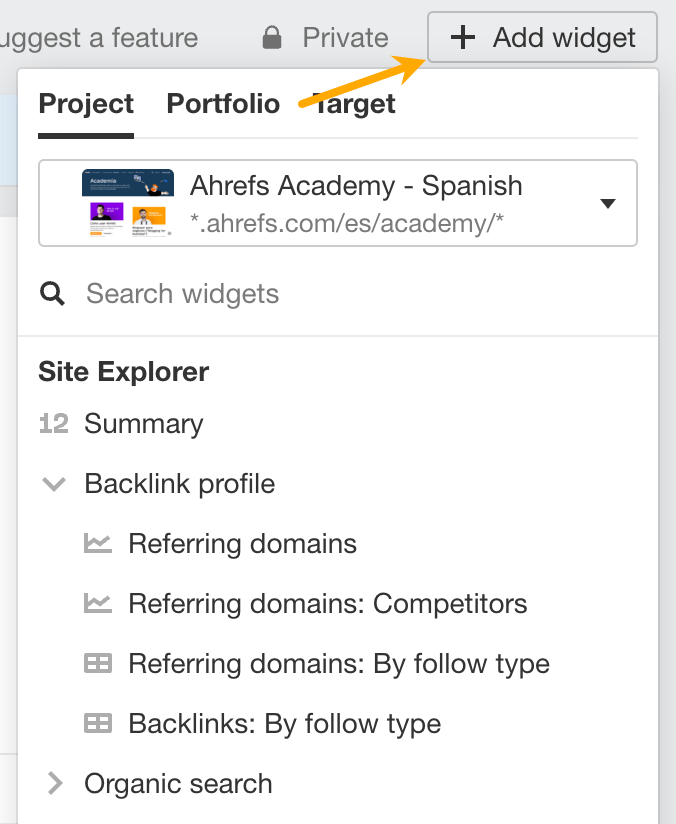
Task: Click the plus icon in Add widget
Action: 462,39
